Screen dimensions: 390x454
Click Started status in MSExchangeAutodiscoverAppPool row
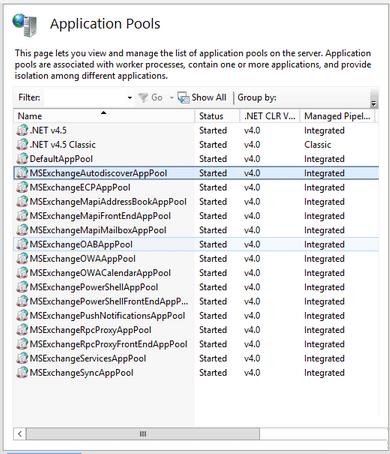point(213,173)
